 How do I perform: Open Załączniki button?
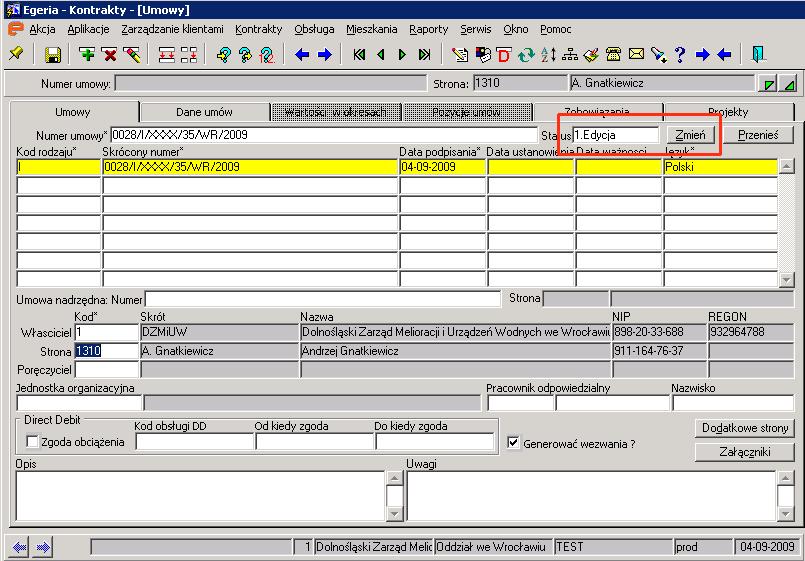click(x=744, y=452)
